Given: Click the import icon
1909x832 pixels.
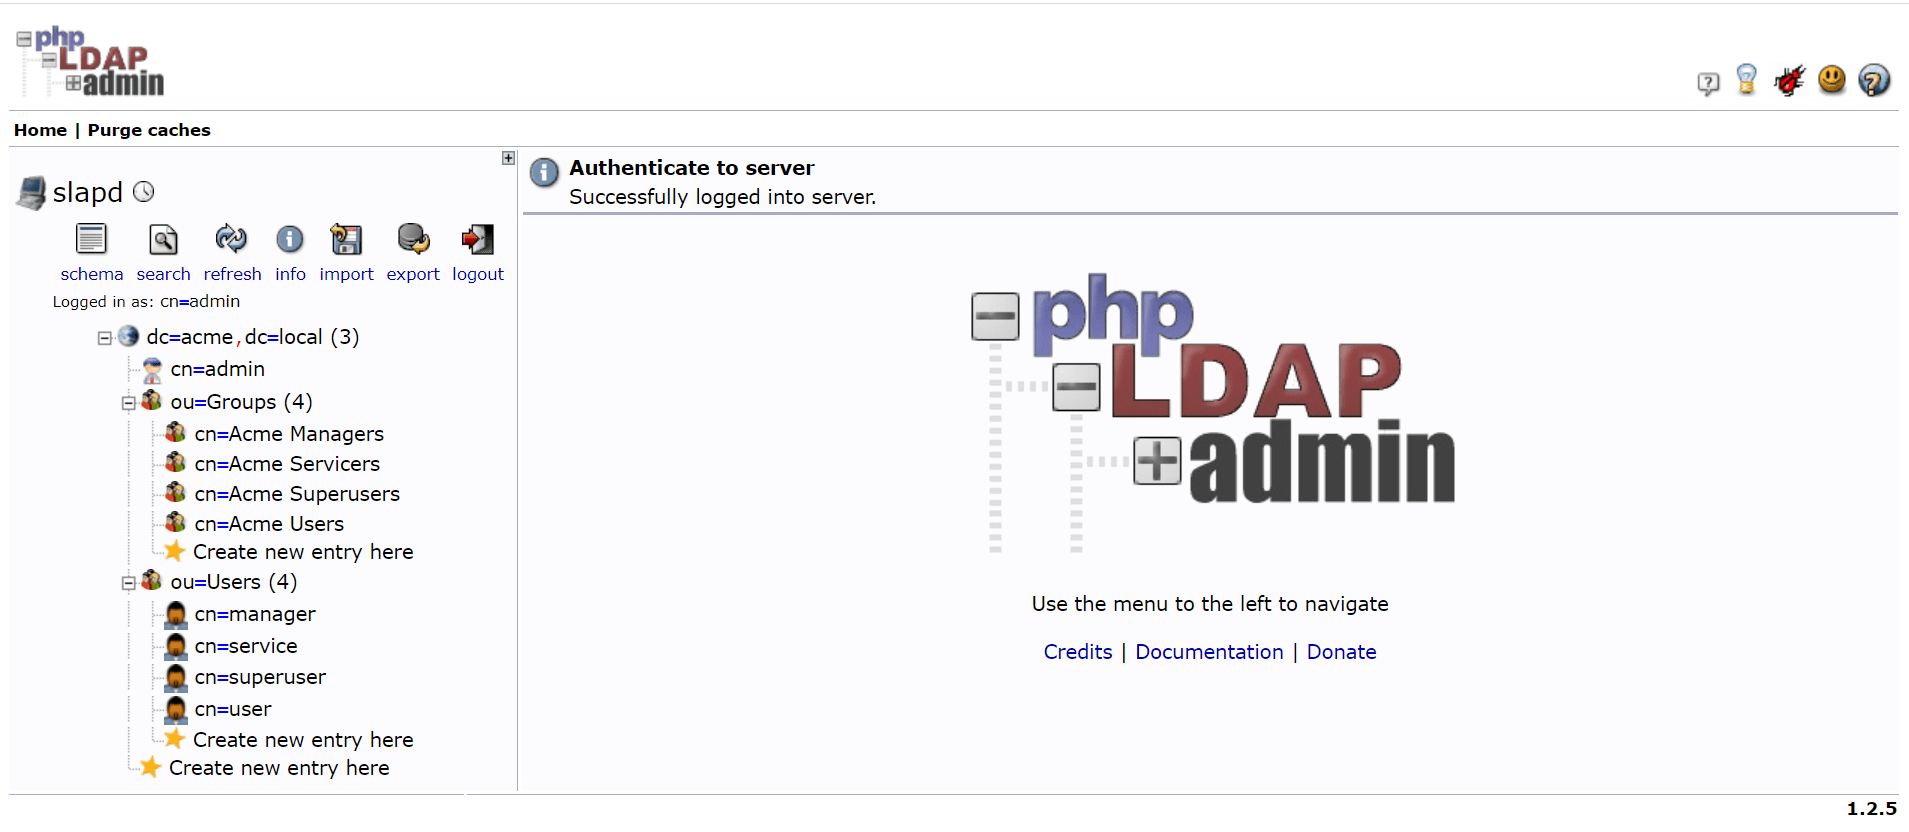Looking at the screenshot, I should pyautogui.click(x=346, y=240).
